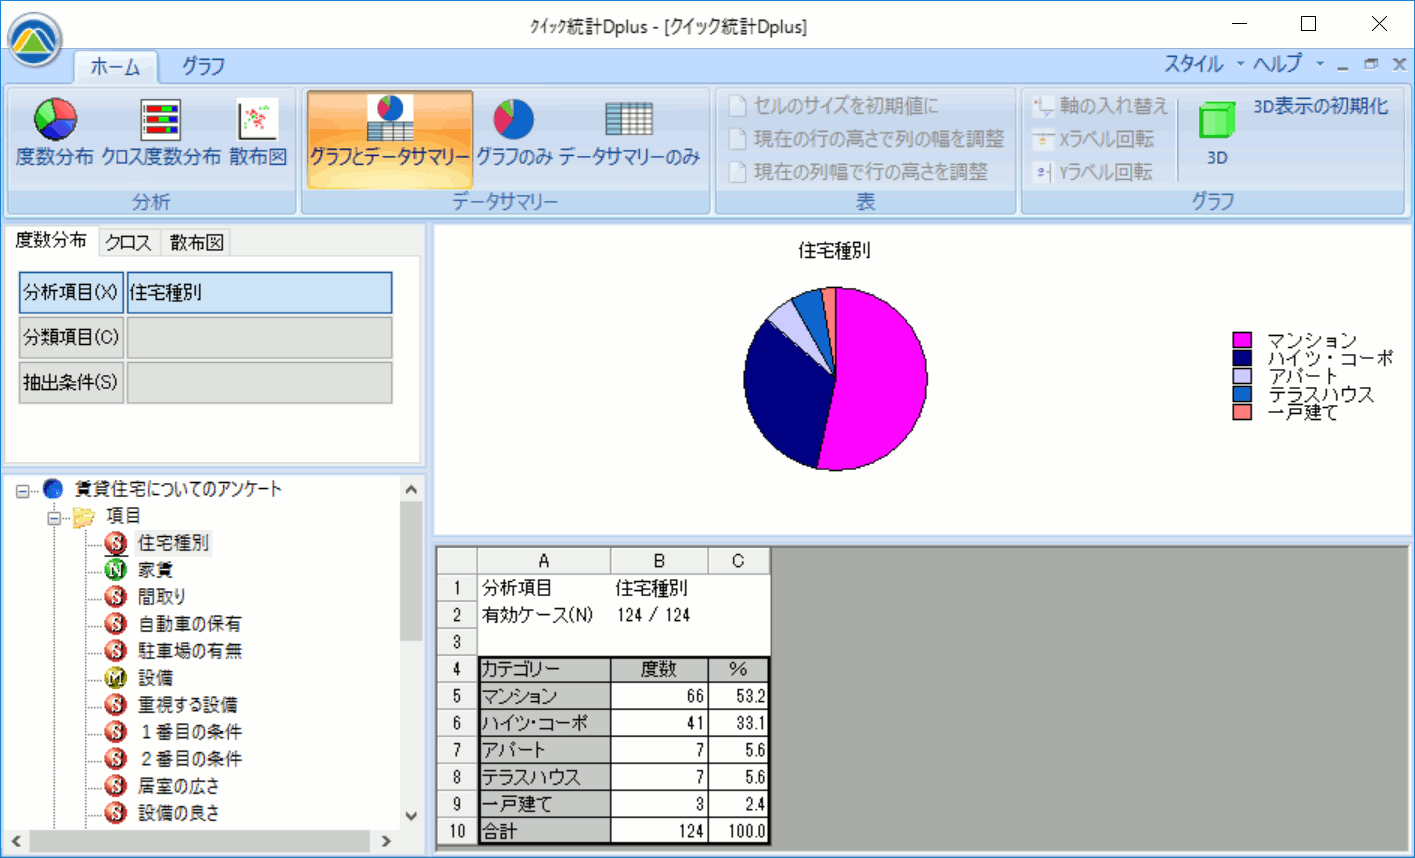This screenshot has height=858, width=1415.
Task: Select 間取り item in the tree
Action: [162, 597]
